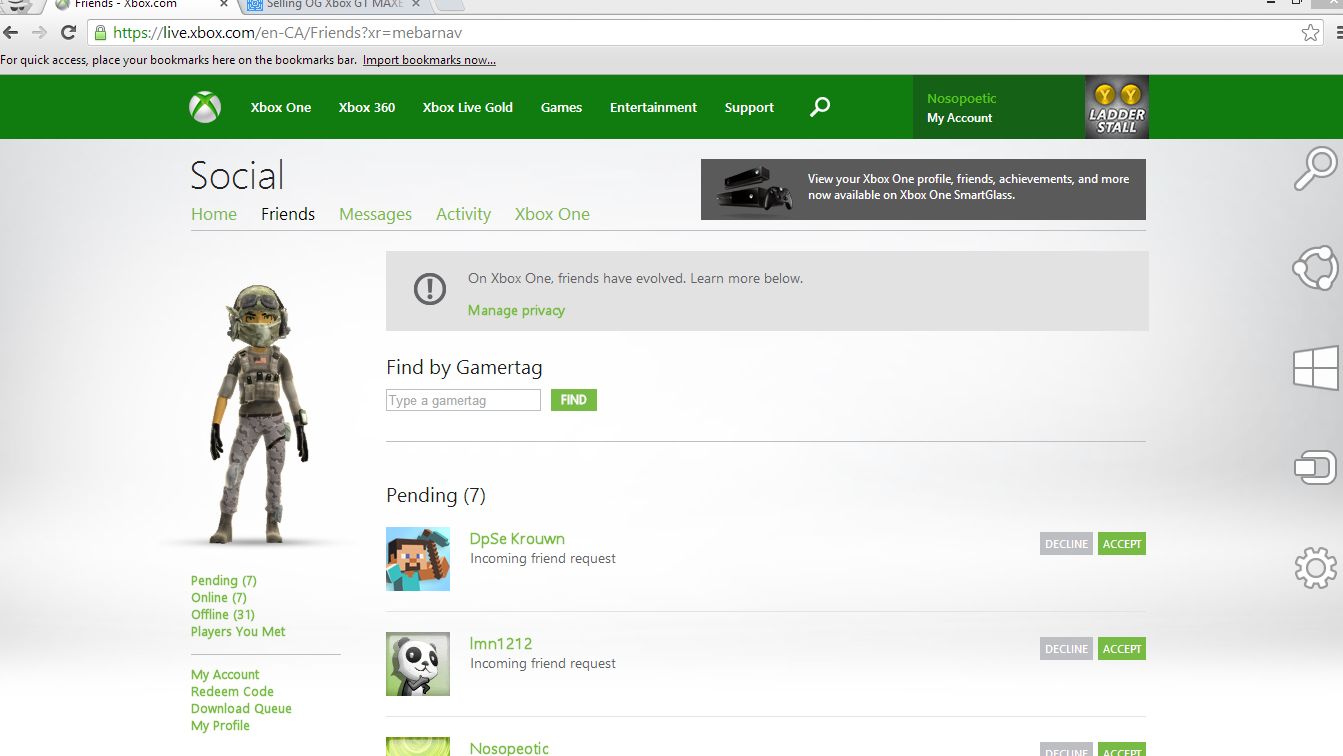The height and width of the screenshot is (756, 1343).
Task: Click the browser Forward arrow
Action: click(40, 32)
